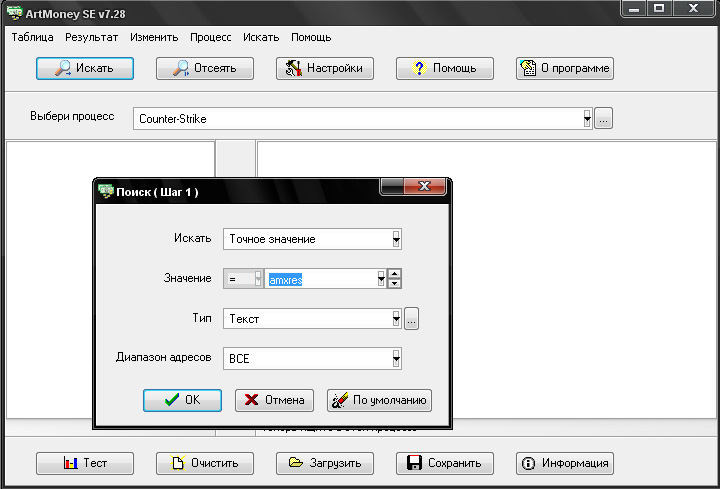Image resolution: width=720 pixels, height=489 pixels.
Task: Click the Искать search button in toolbar
Action: (x=85, y=68)
